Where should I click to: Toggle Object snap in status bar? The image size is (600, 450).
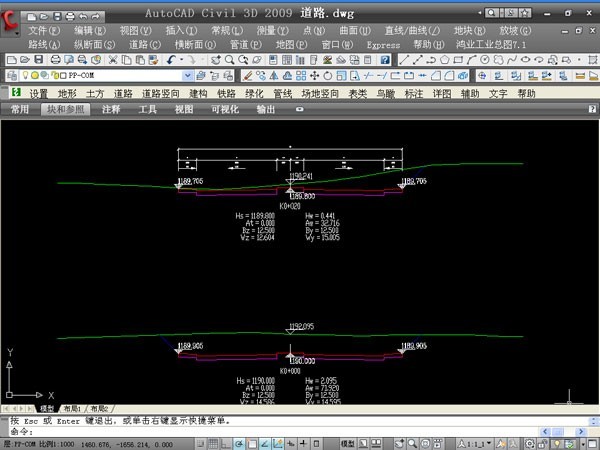tap(252, 444)
